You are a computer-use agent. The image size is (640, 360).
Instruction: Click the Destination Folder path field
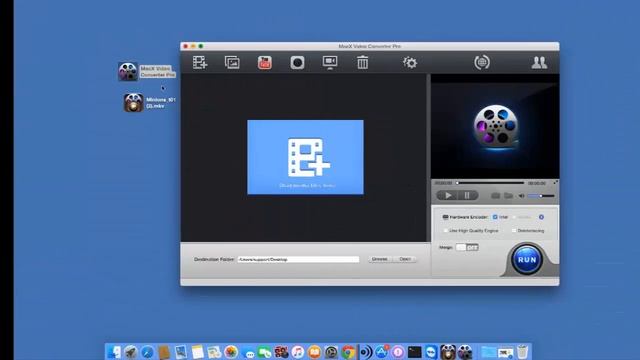point(298,259)
